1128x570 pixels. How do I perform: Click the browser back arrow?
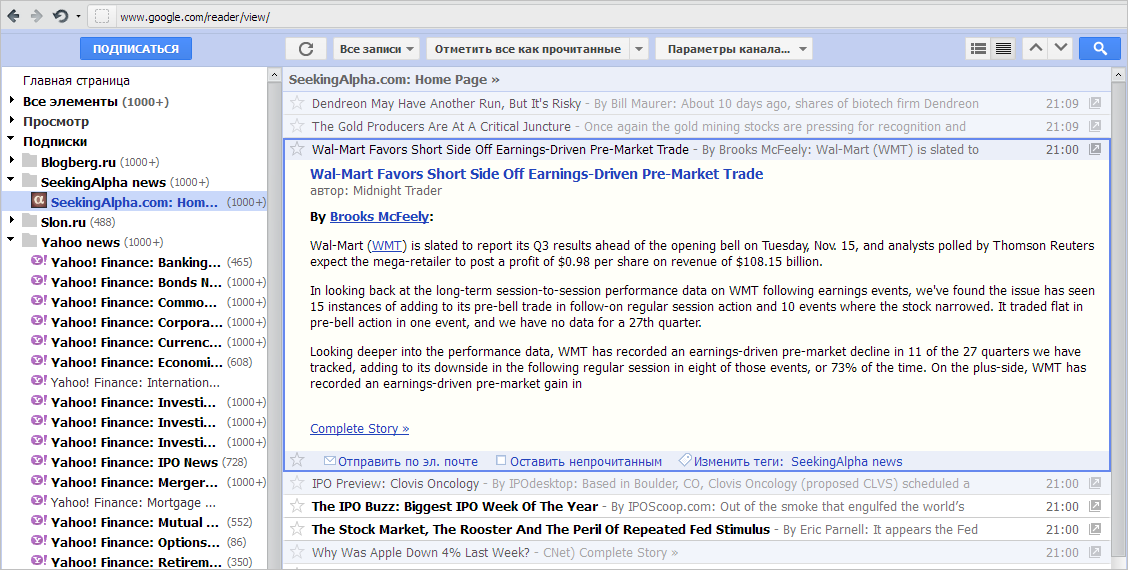[x=13, y=16]
